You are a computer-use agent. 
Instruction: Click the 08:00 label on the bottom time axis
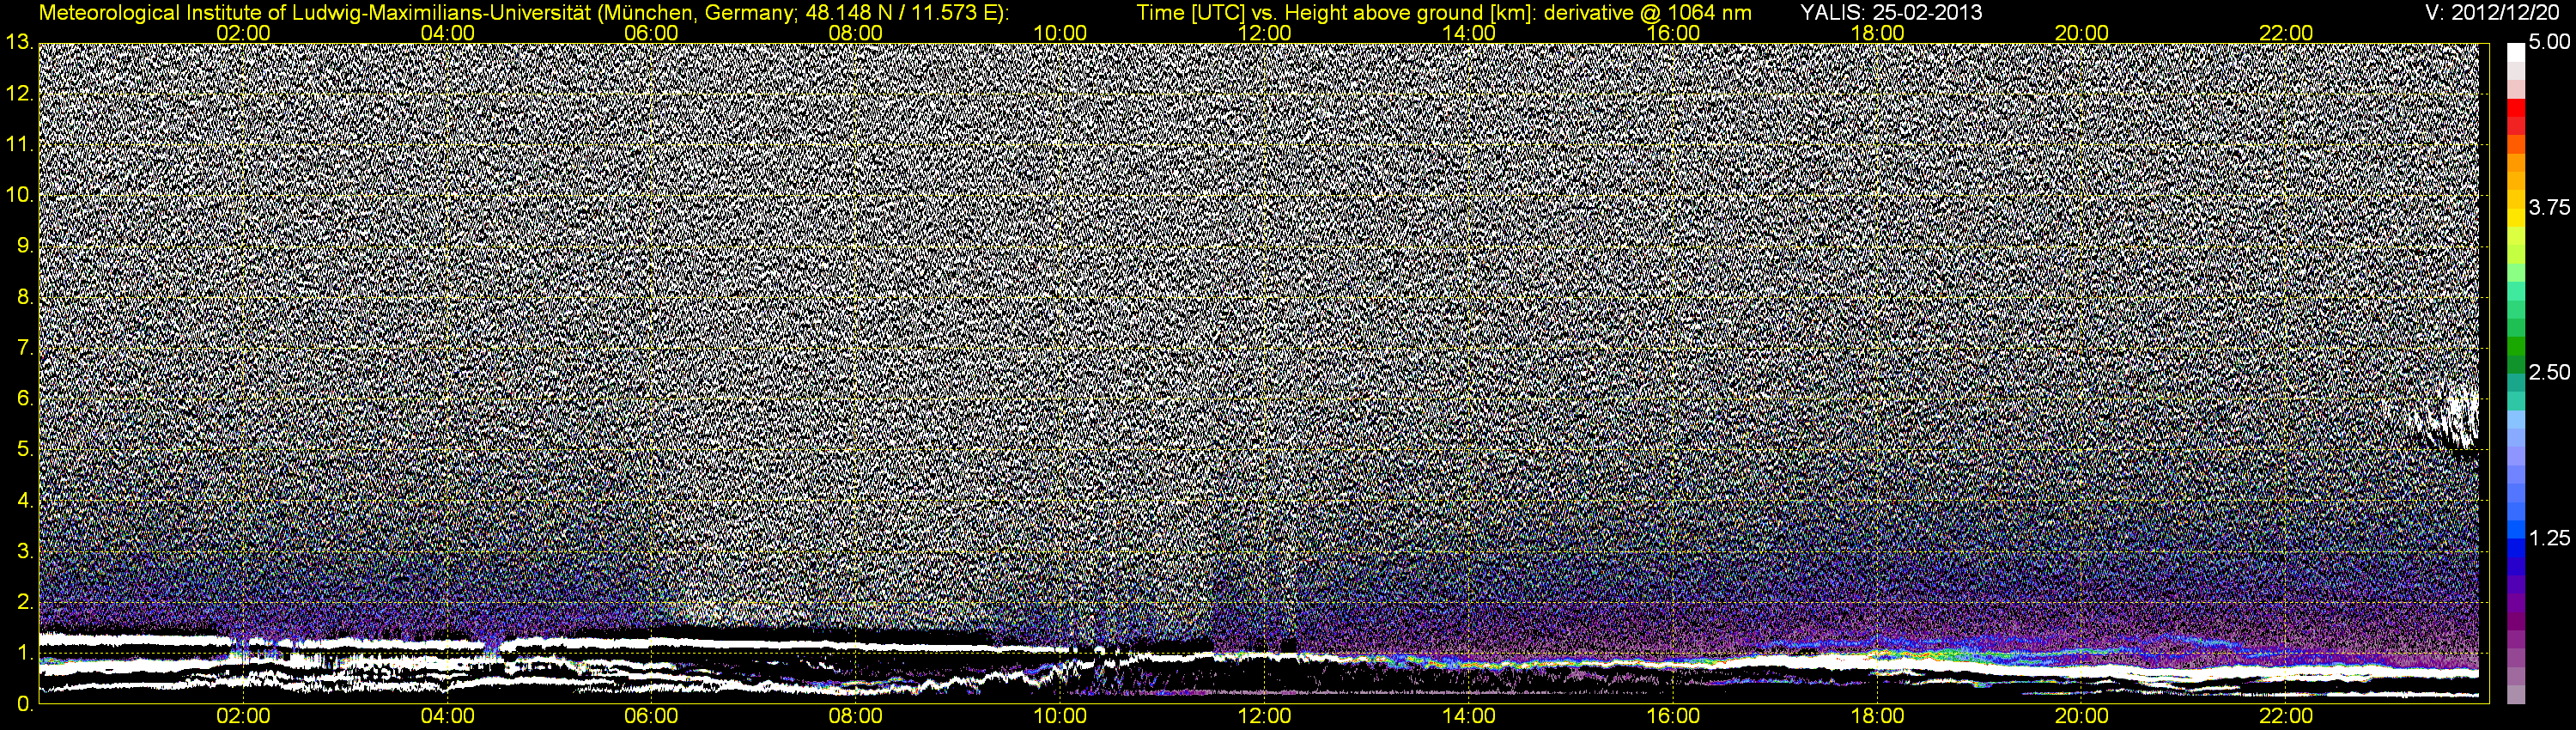[x=856, y=716]
